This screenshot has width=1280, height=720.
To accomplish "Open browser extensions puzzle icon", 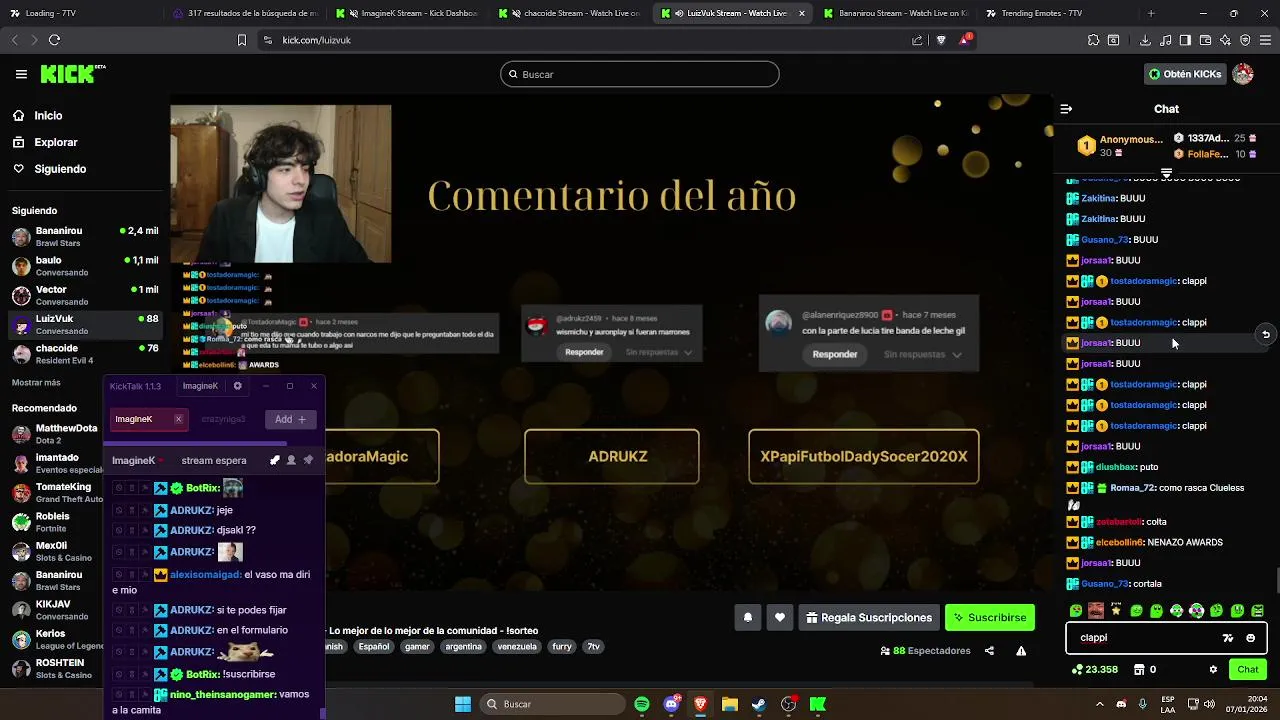I will click(1093, 40).
